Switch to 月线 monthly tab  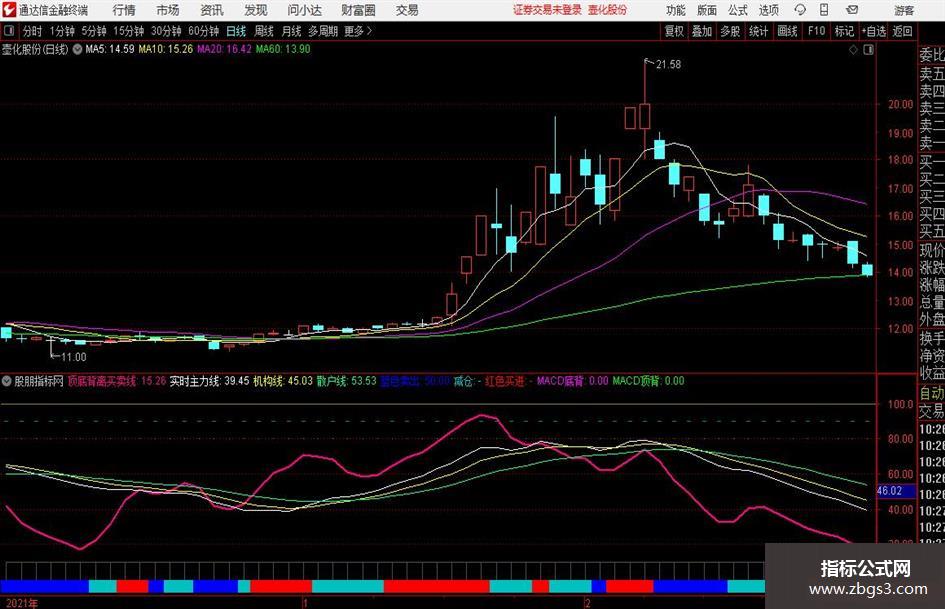[291, 31]
